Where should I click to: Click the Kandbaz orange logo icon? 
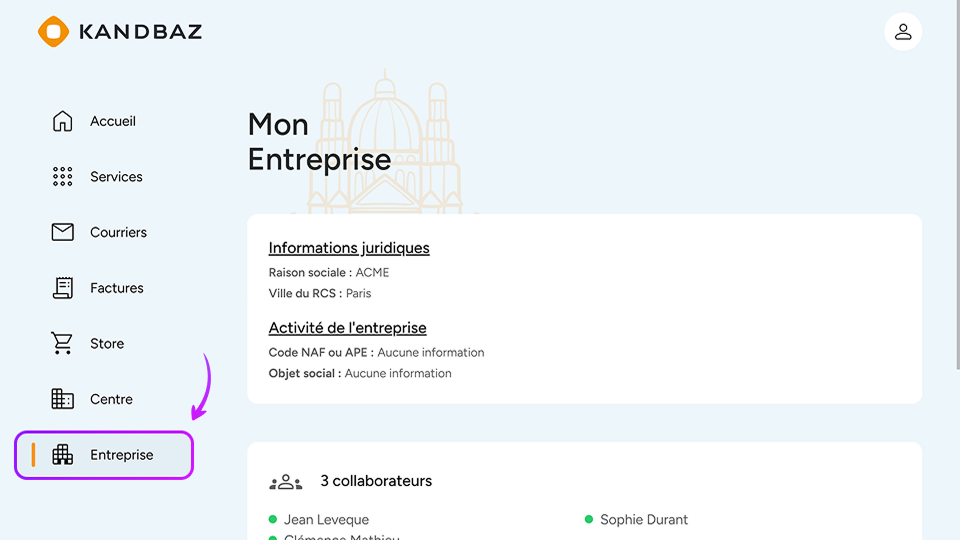coord(53,31)
